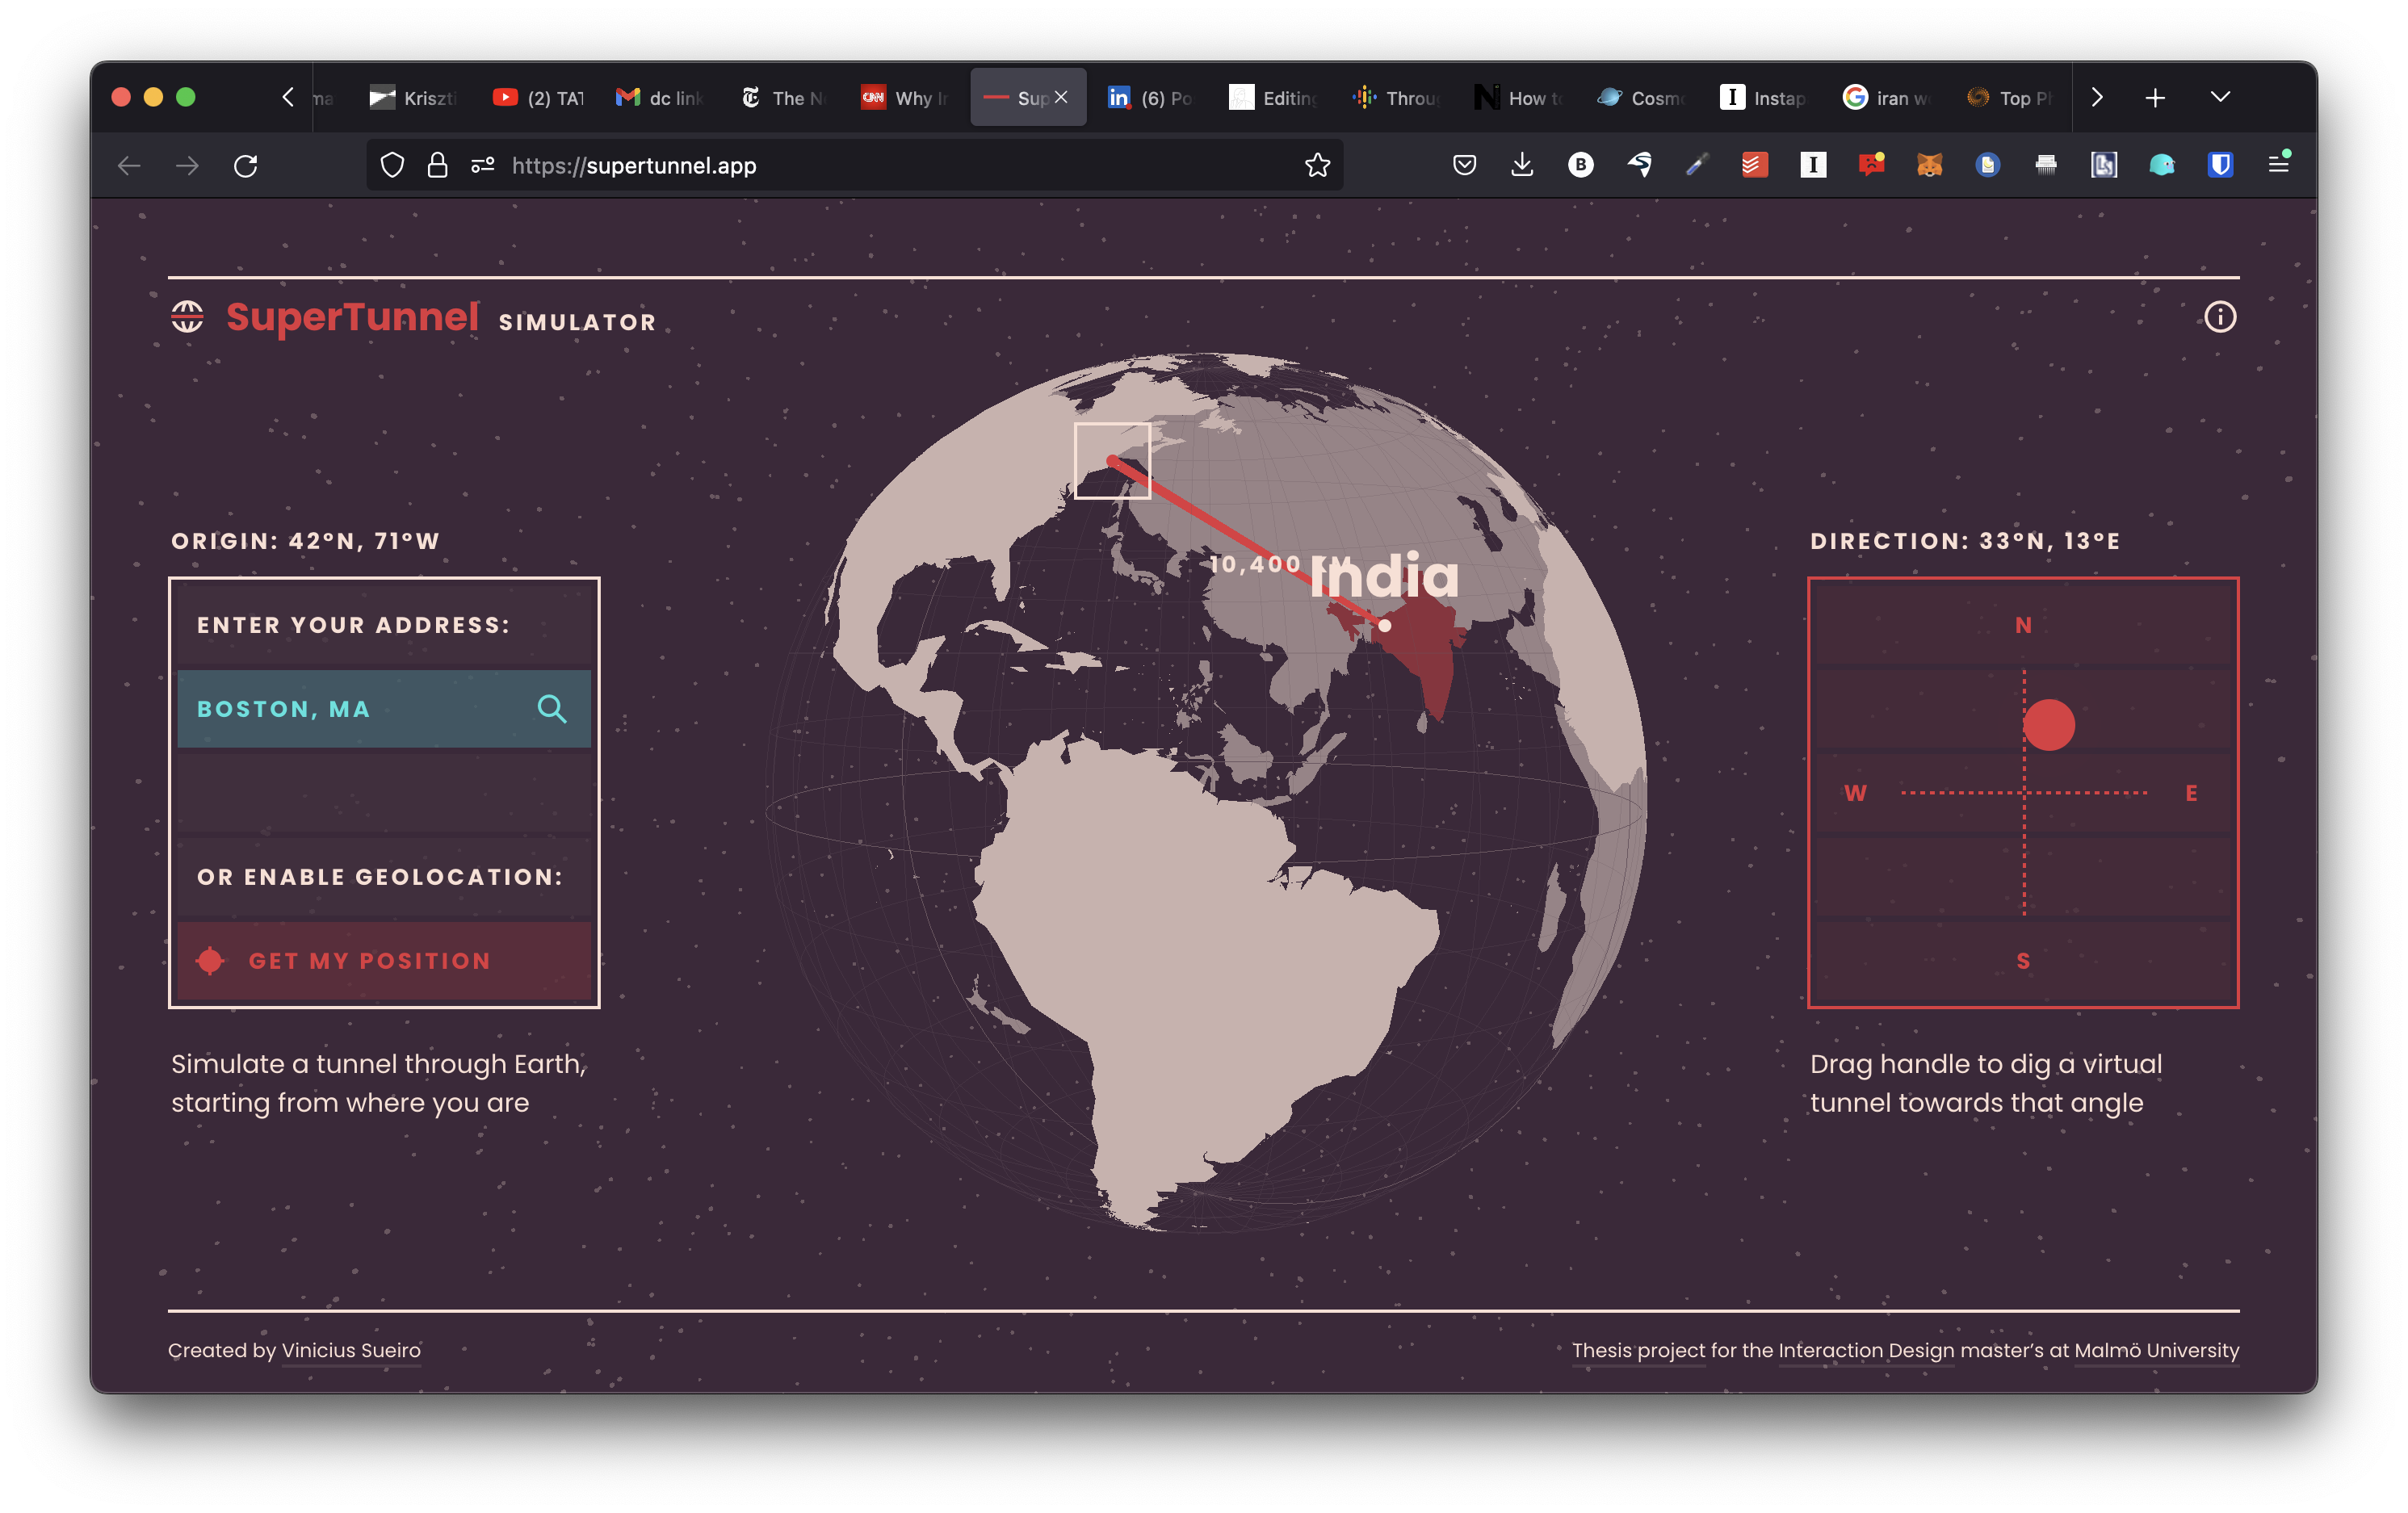Viewport: 2408px width, 1513px height.
Task: Open the Vinicius Sueiro link
Action: [351, 1350]
